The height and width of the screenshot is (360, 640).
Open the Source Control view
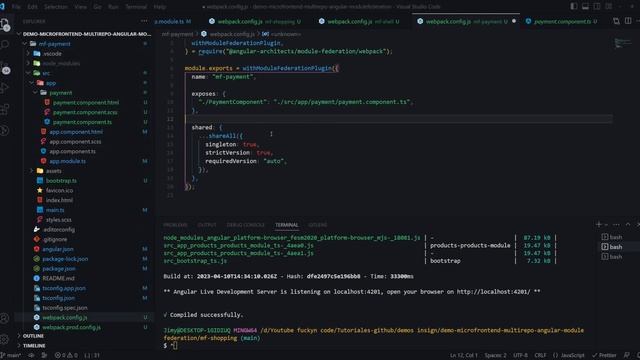point(5,67)
